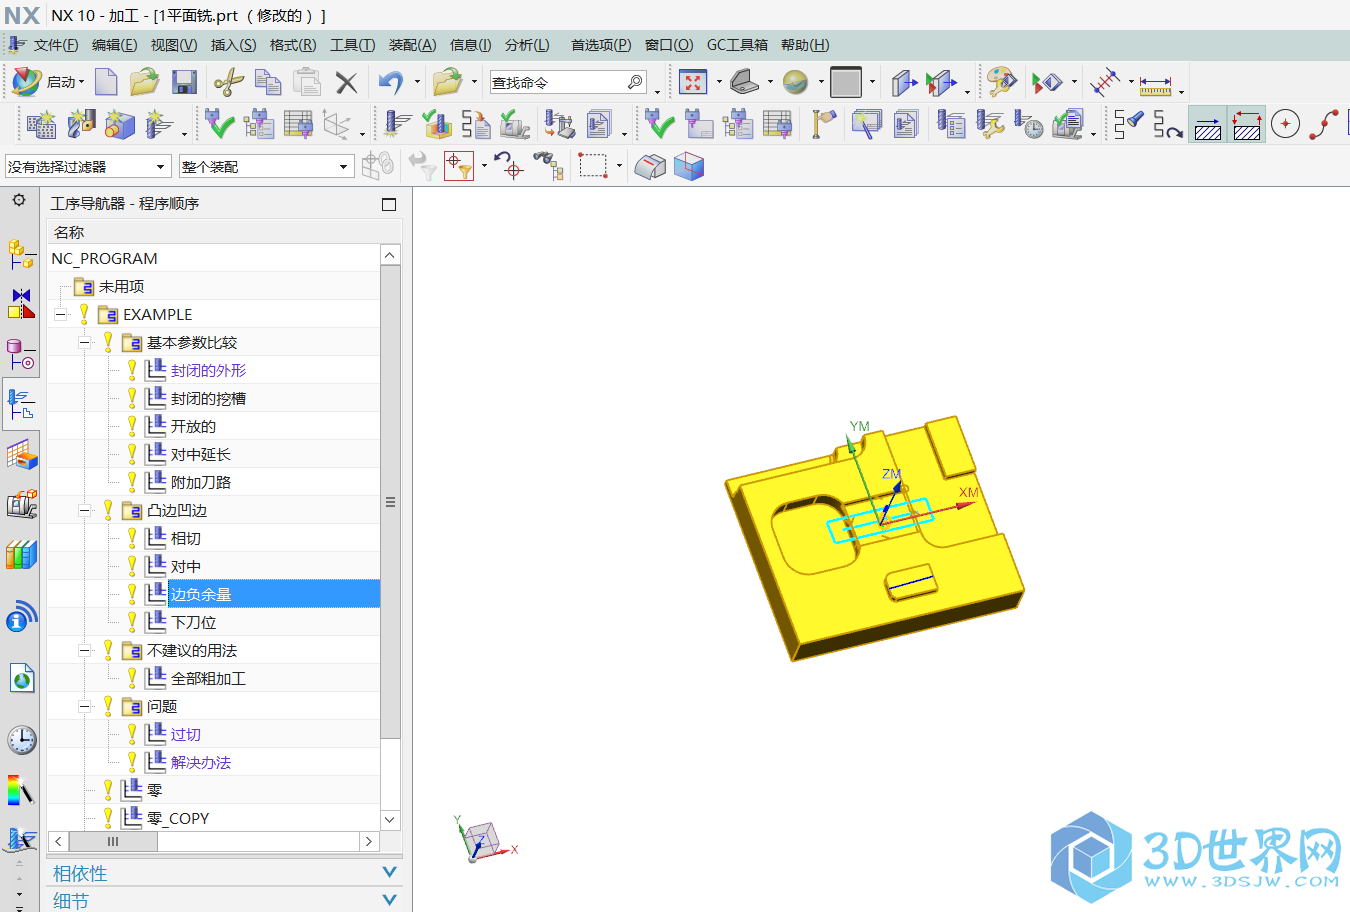Open the 首选项(P) menu
Image resolution: width=1350 pixels, height=912 pixels.
[x=601, y=45]
